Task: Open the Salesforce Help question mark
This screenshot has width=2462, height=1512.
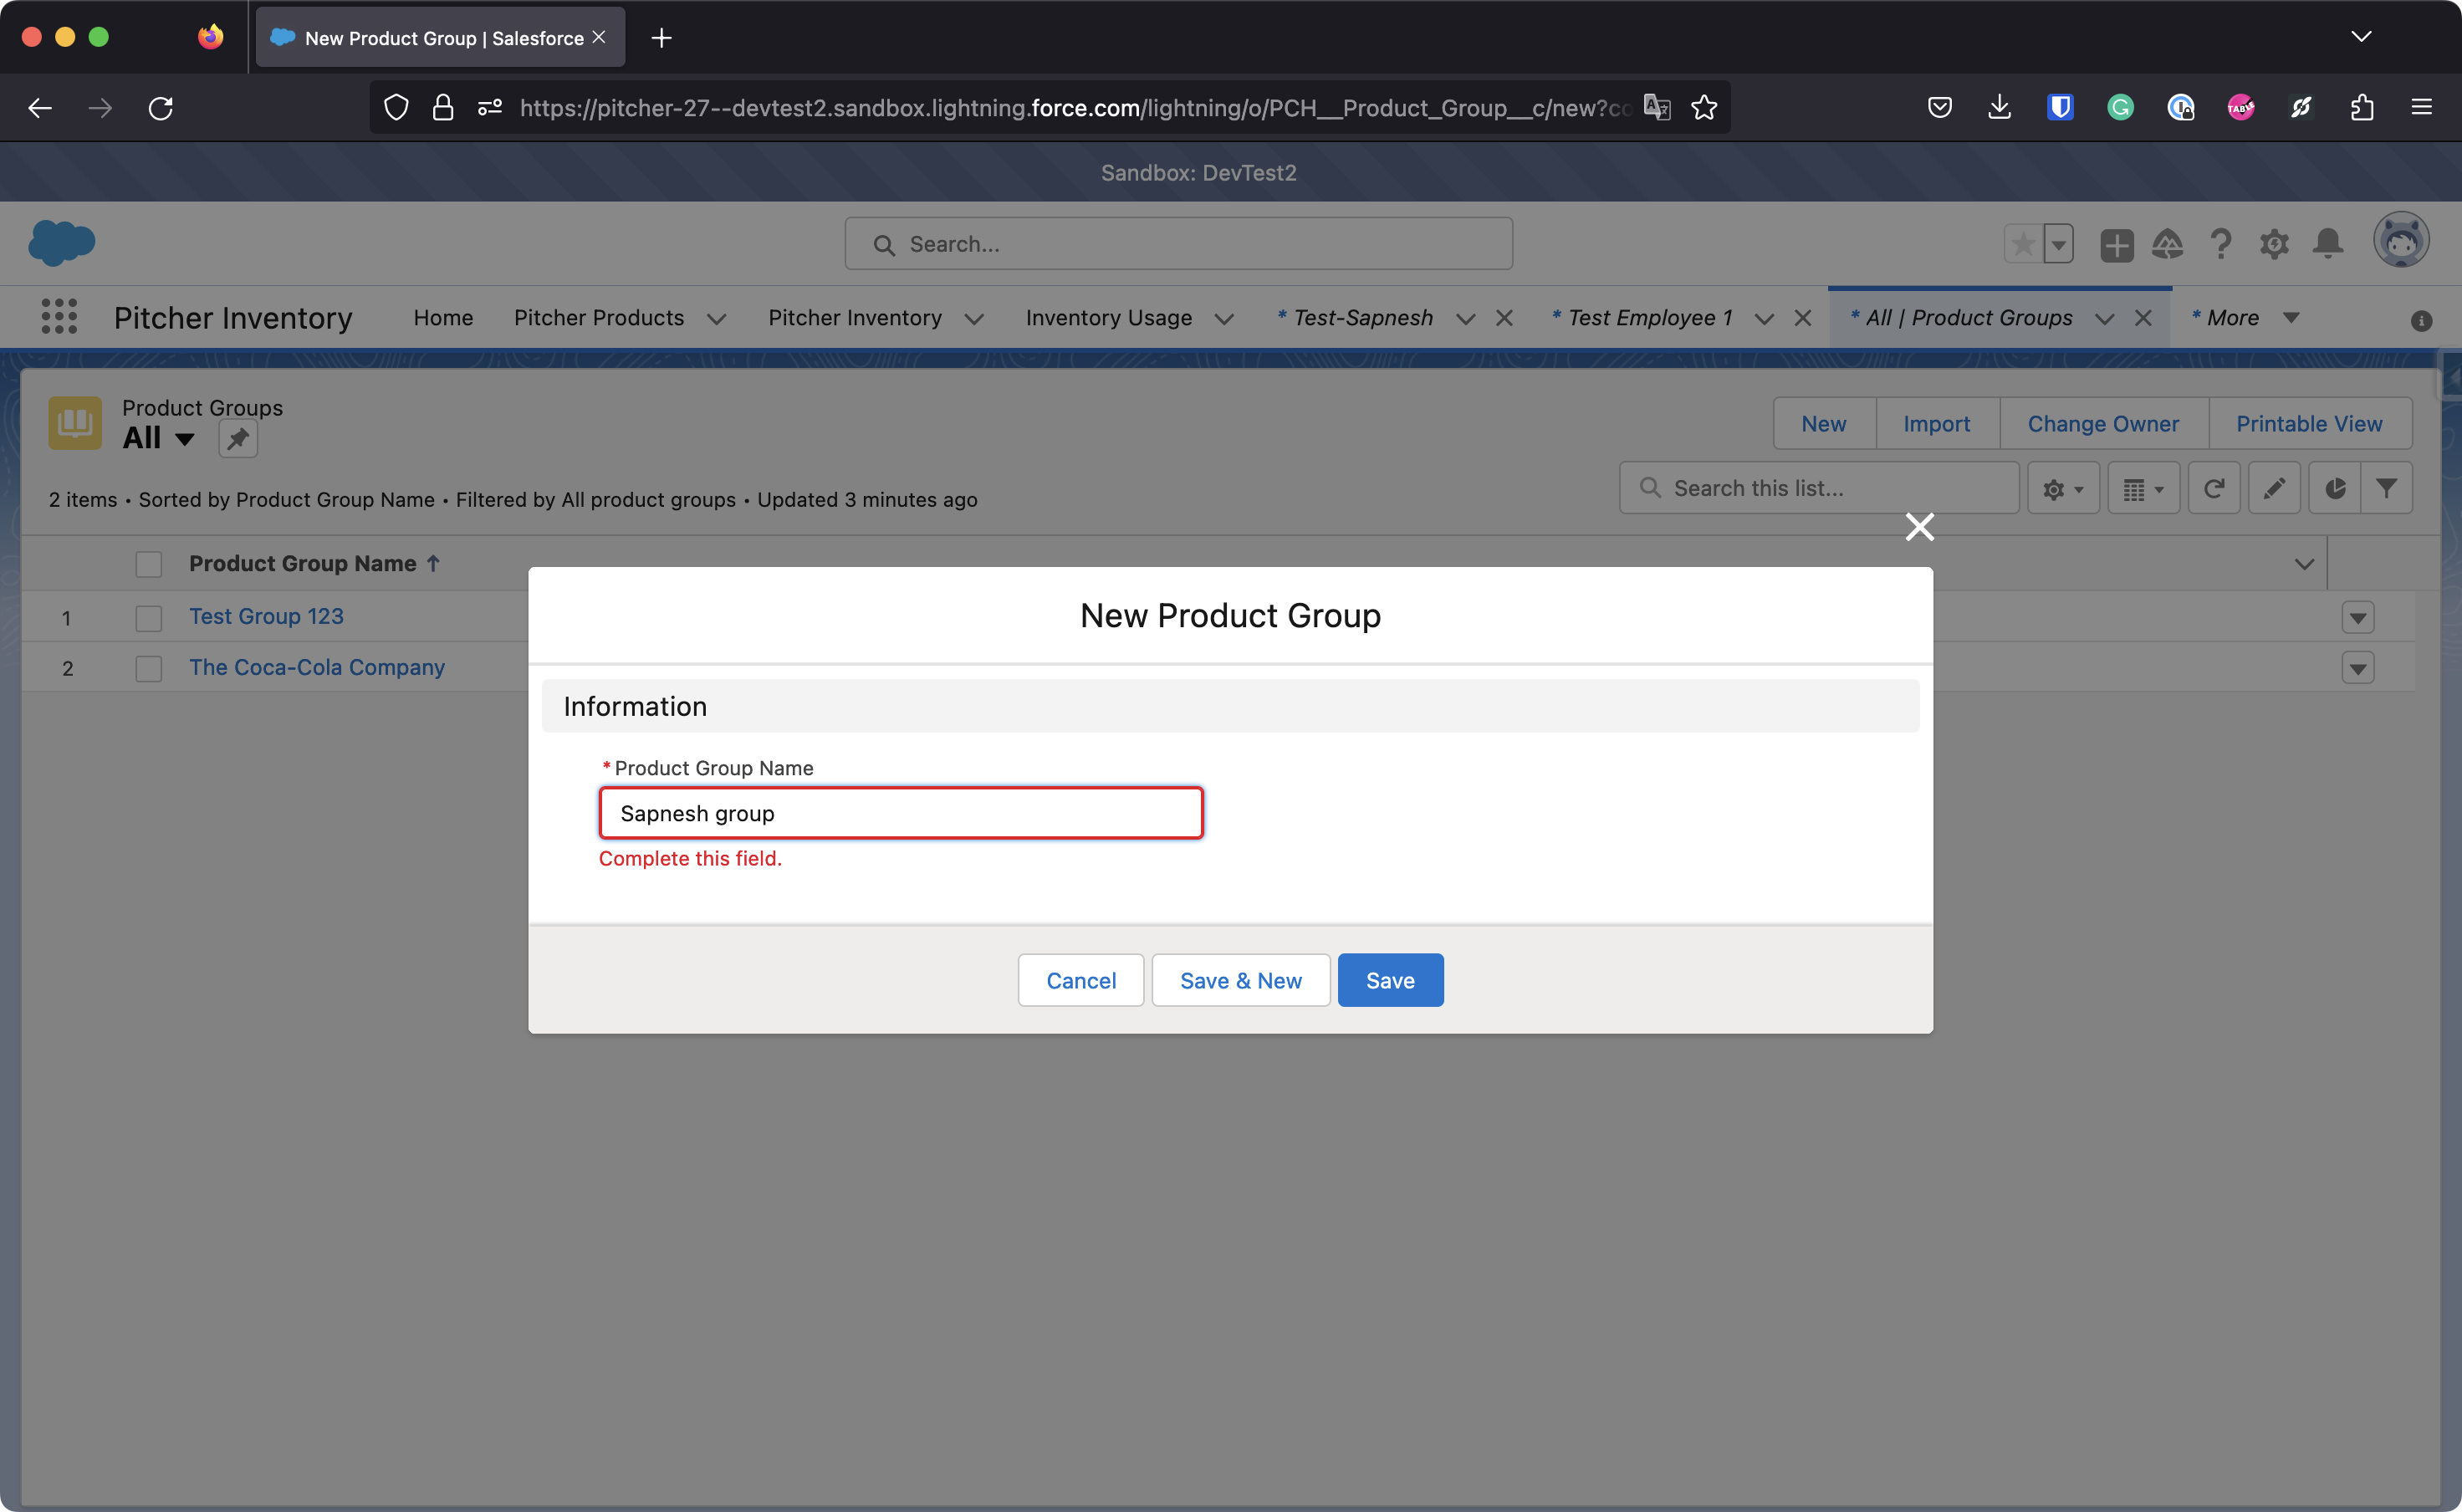Action: 2220,244
